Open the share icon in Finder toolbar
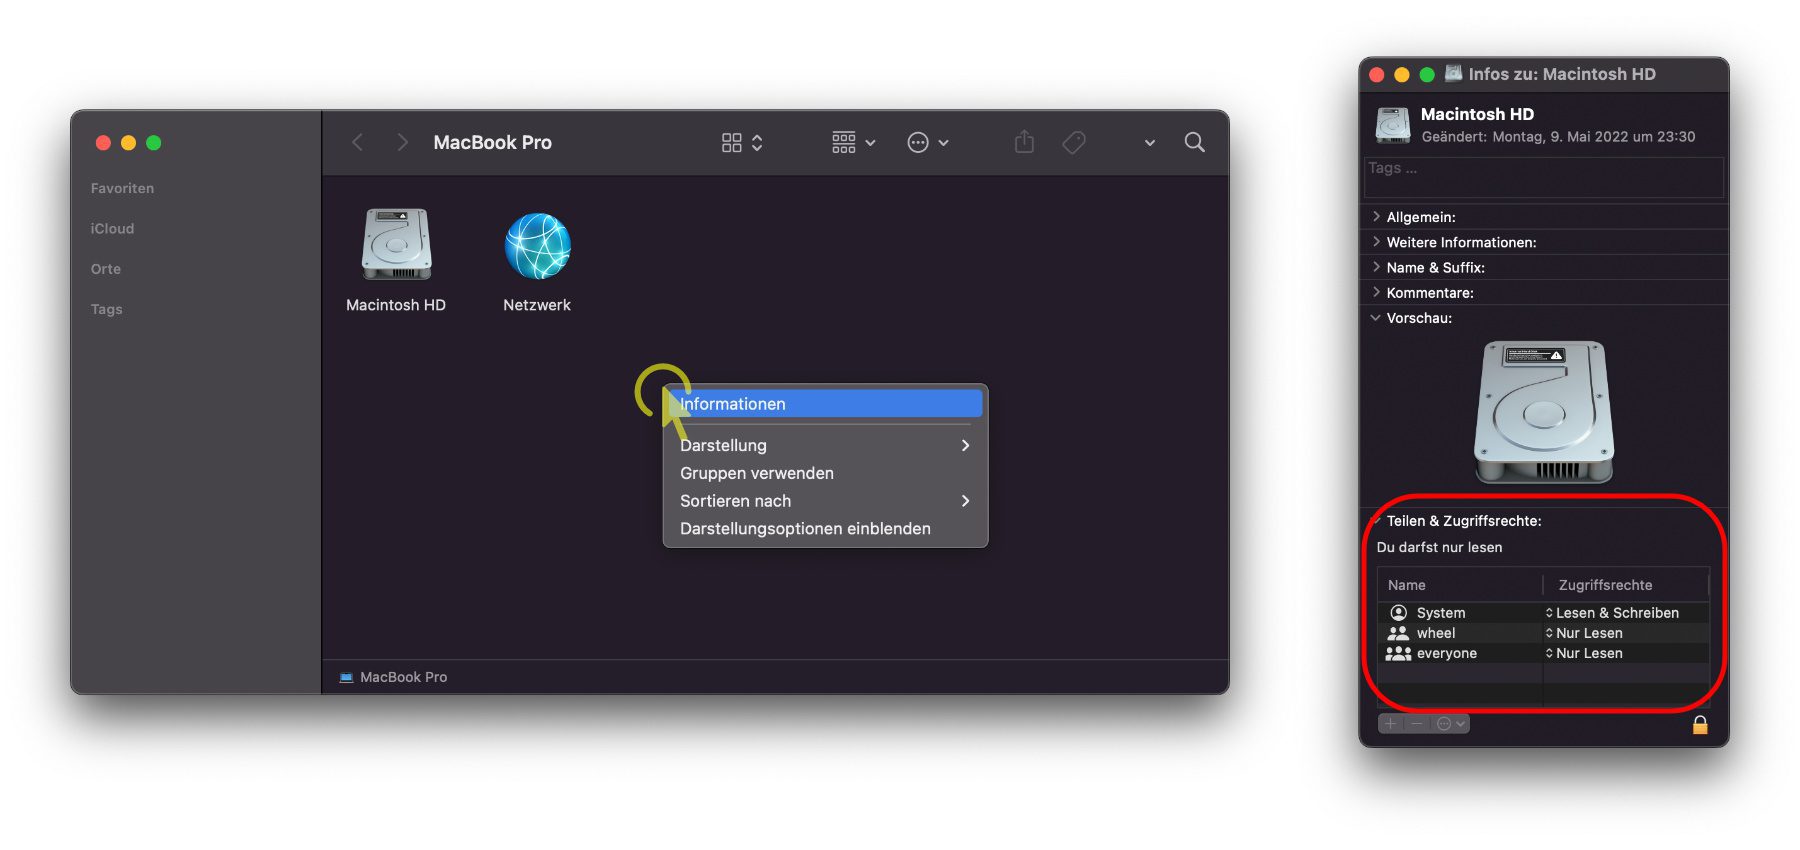 pyautogui.click(x=1024, y=142)
